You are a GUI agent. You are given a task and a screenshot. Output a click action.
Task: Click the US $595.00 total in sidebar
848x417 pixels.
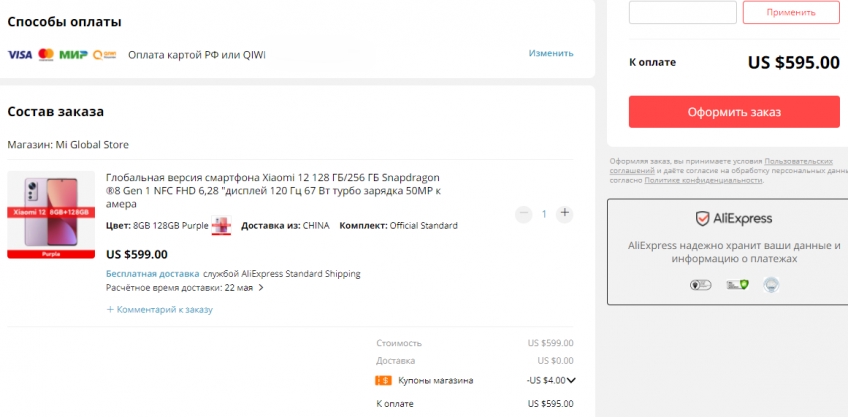click(x=793, y=63)
